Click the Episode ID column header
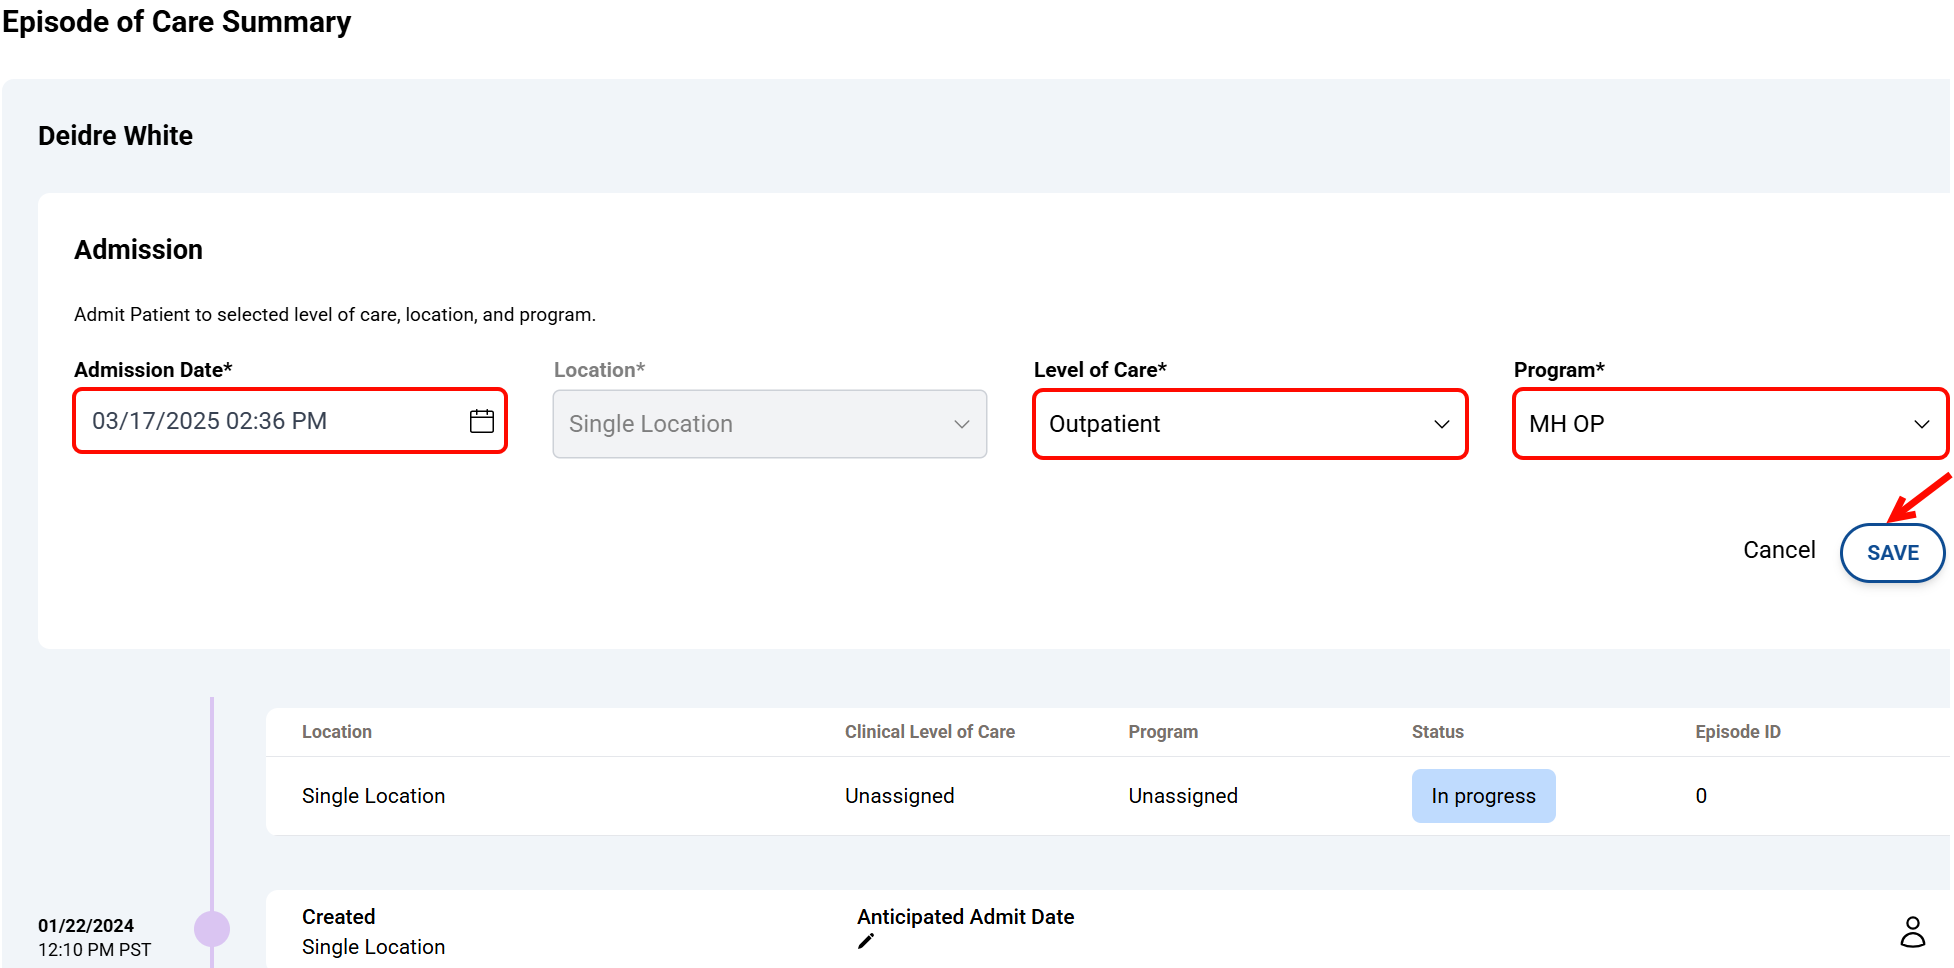Image resolution: width=1954 pixels, height=968 pixels. coord(1738,731)
